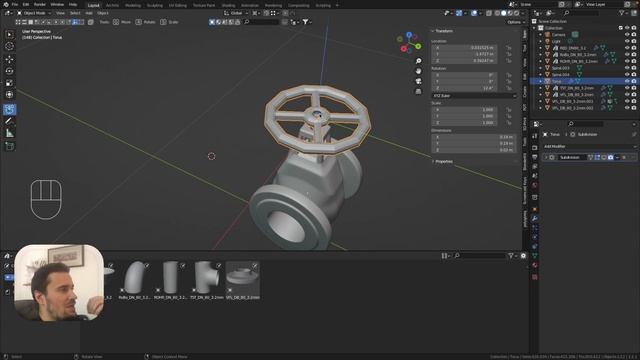This screenshot has height=360, width=640.
Task: Select the Rotate tool in left toolbar
Action: click(9, 71)
